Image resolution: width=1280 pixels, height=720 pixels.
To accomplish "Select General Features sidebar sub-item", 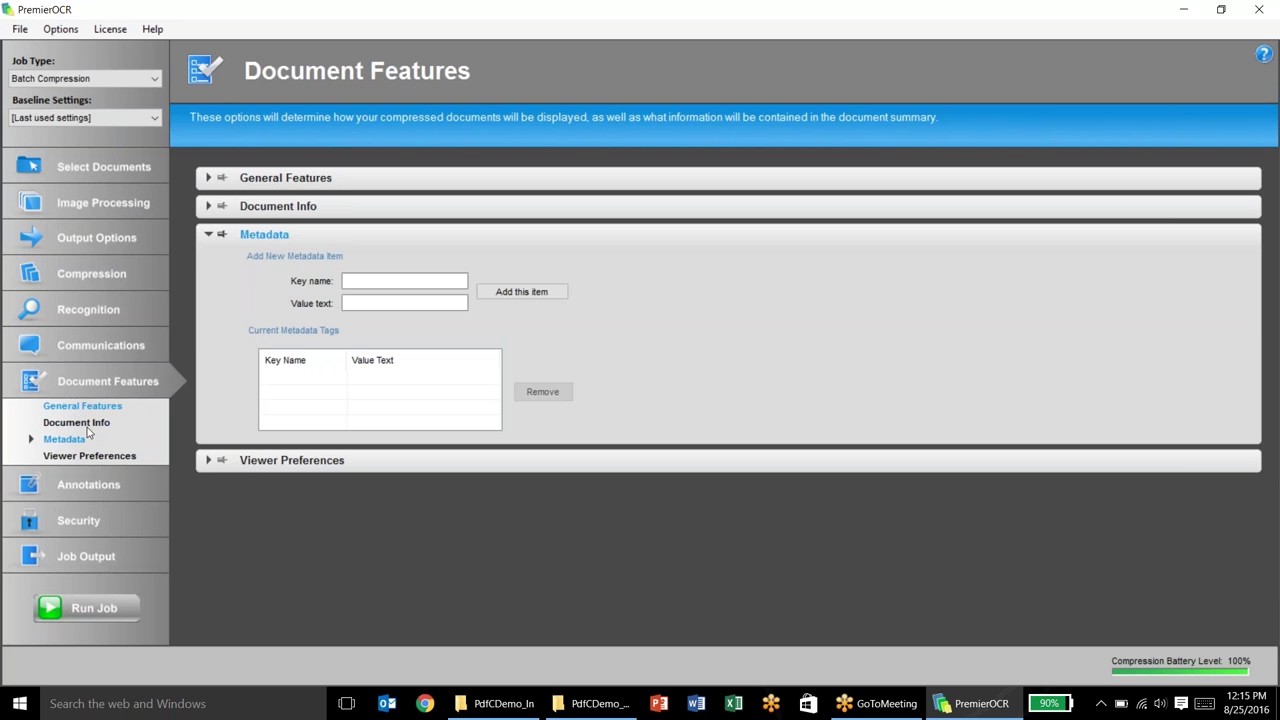I will [82, 406].
